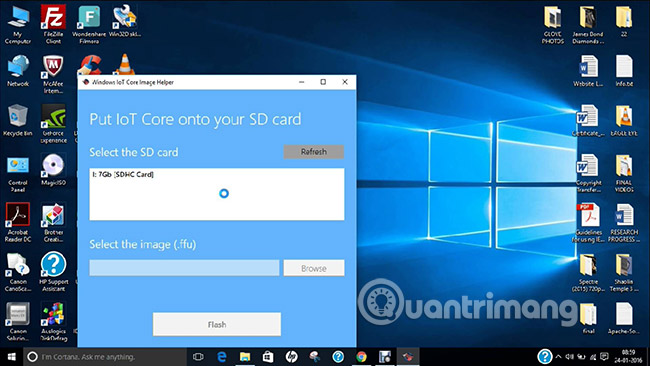Click the Windows Start button
The image size is (650, 366).
[x=12, y=357]
